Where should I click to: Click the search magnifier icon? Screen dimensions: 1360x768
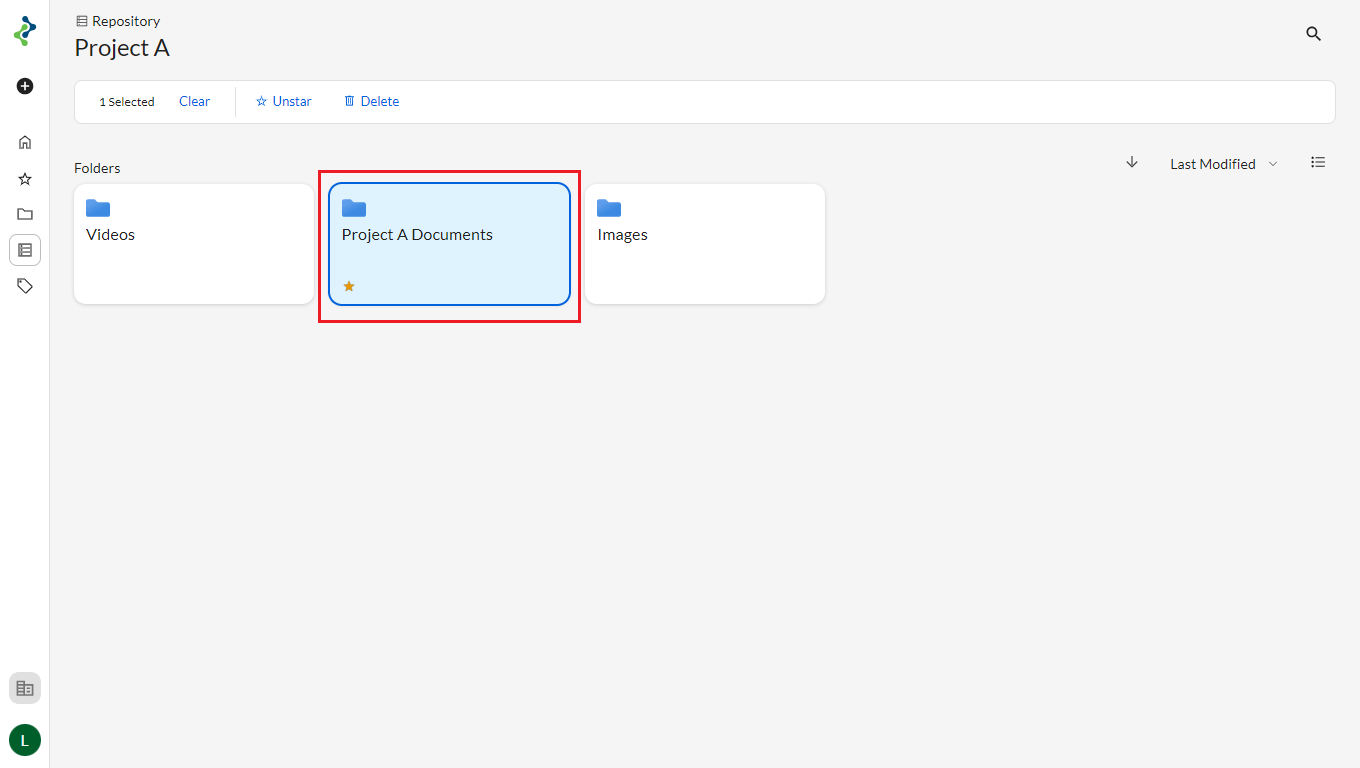coord(1314,34)
